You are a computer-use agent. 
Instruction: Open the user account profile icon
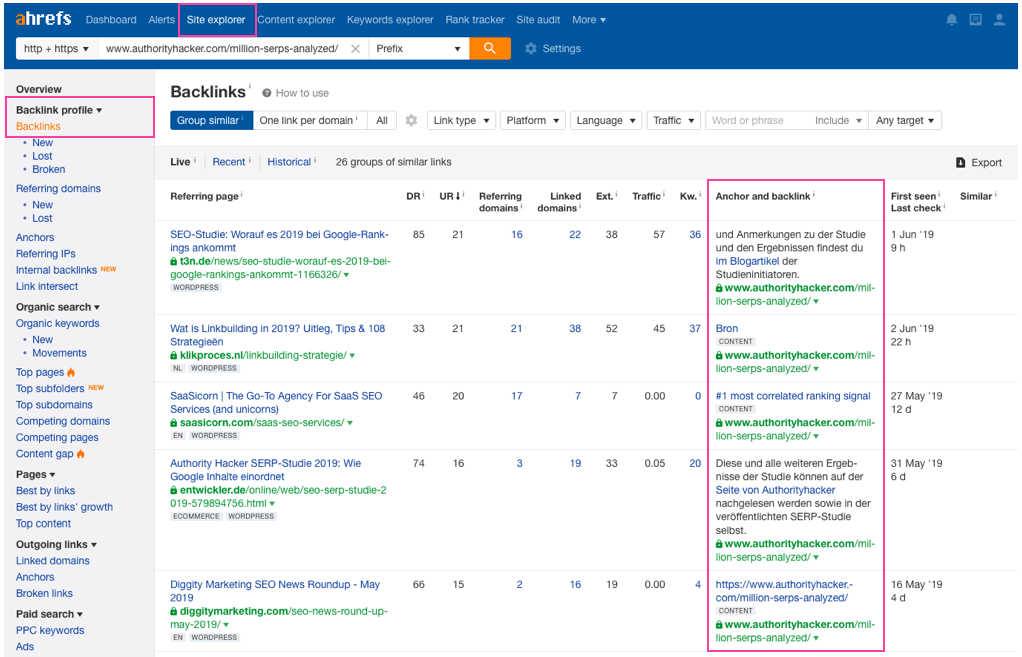pos(999,20)
